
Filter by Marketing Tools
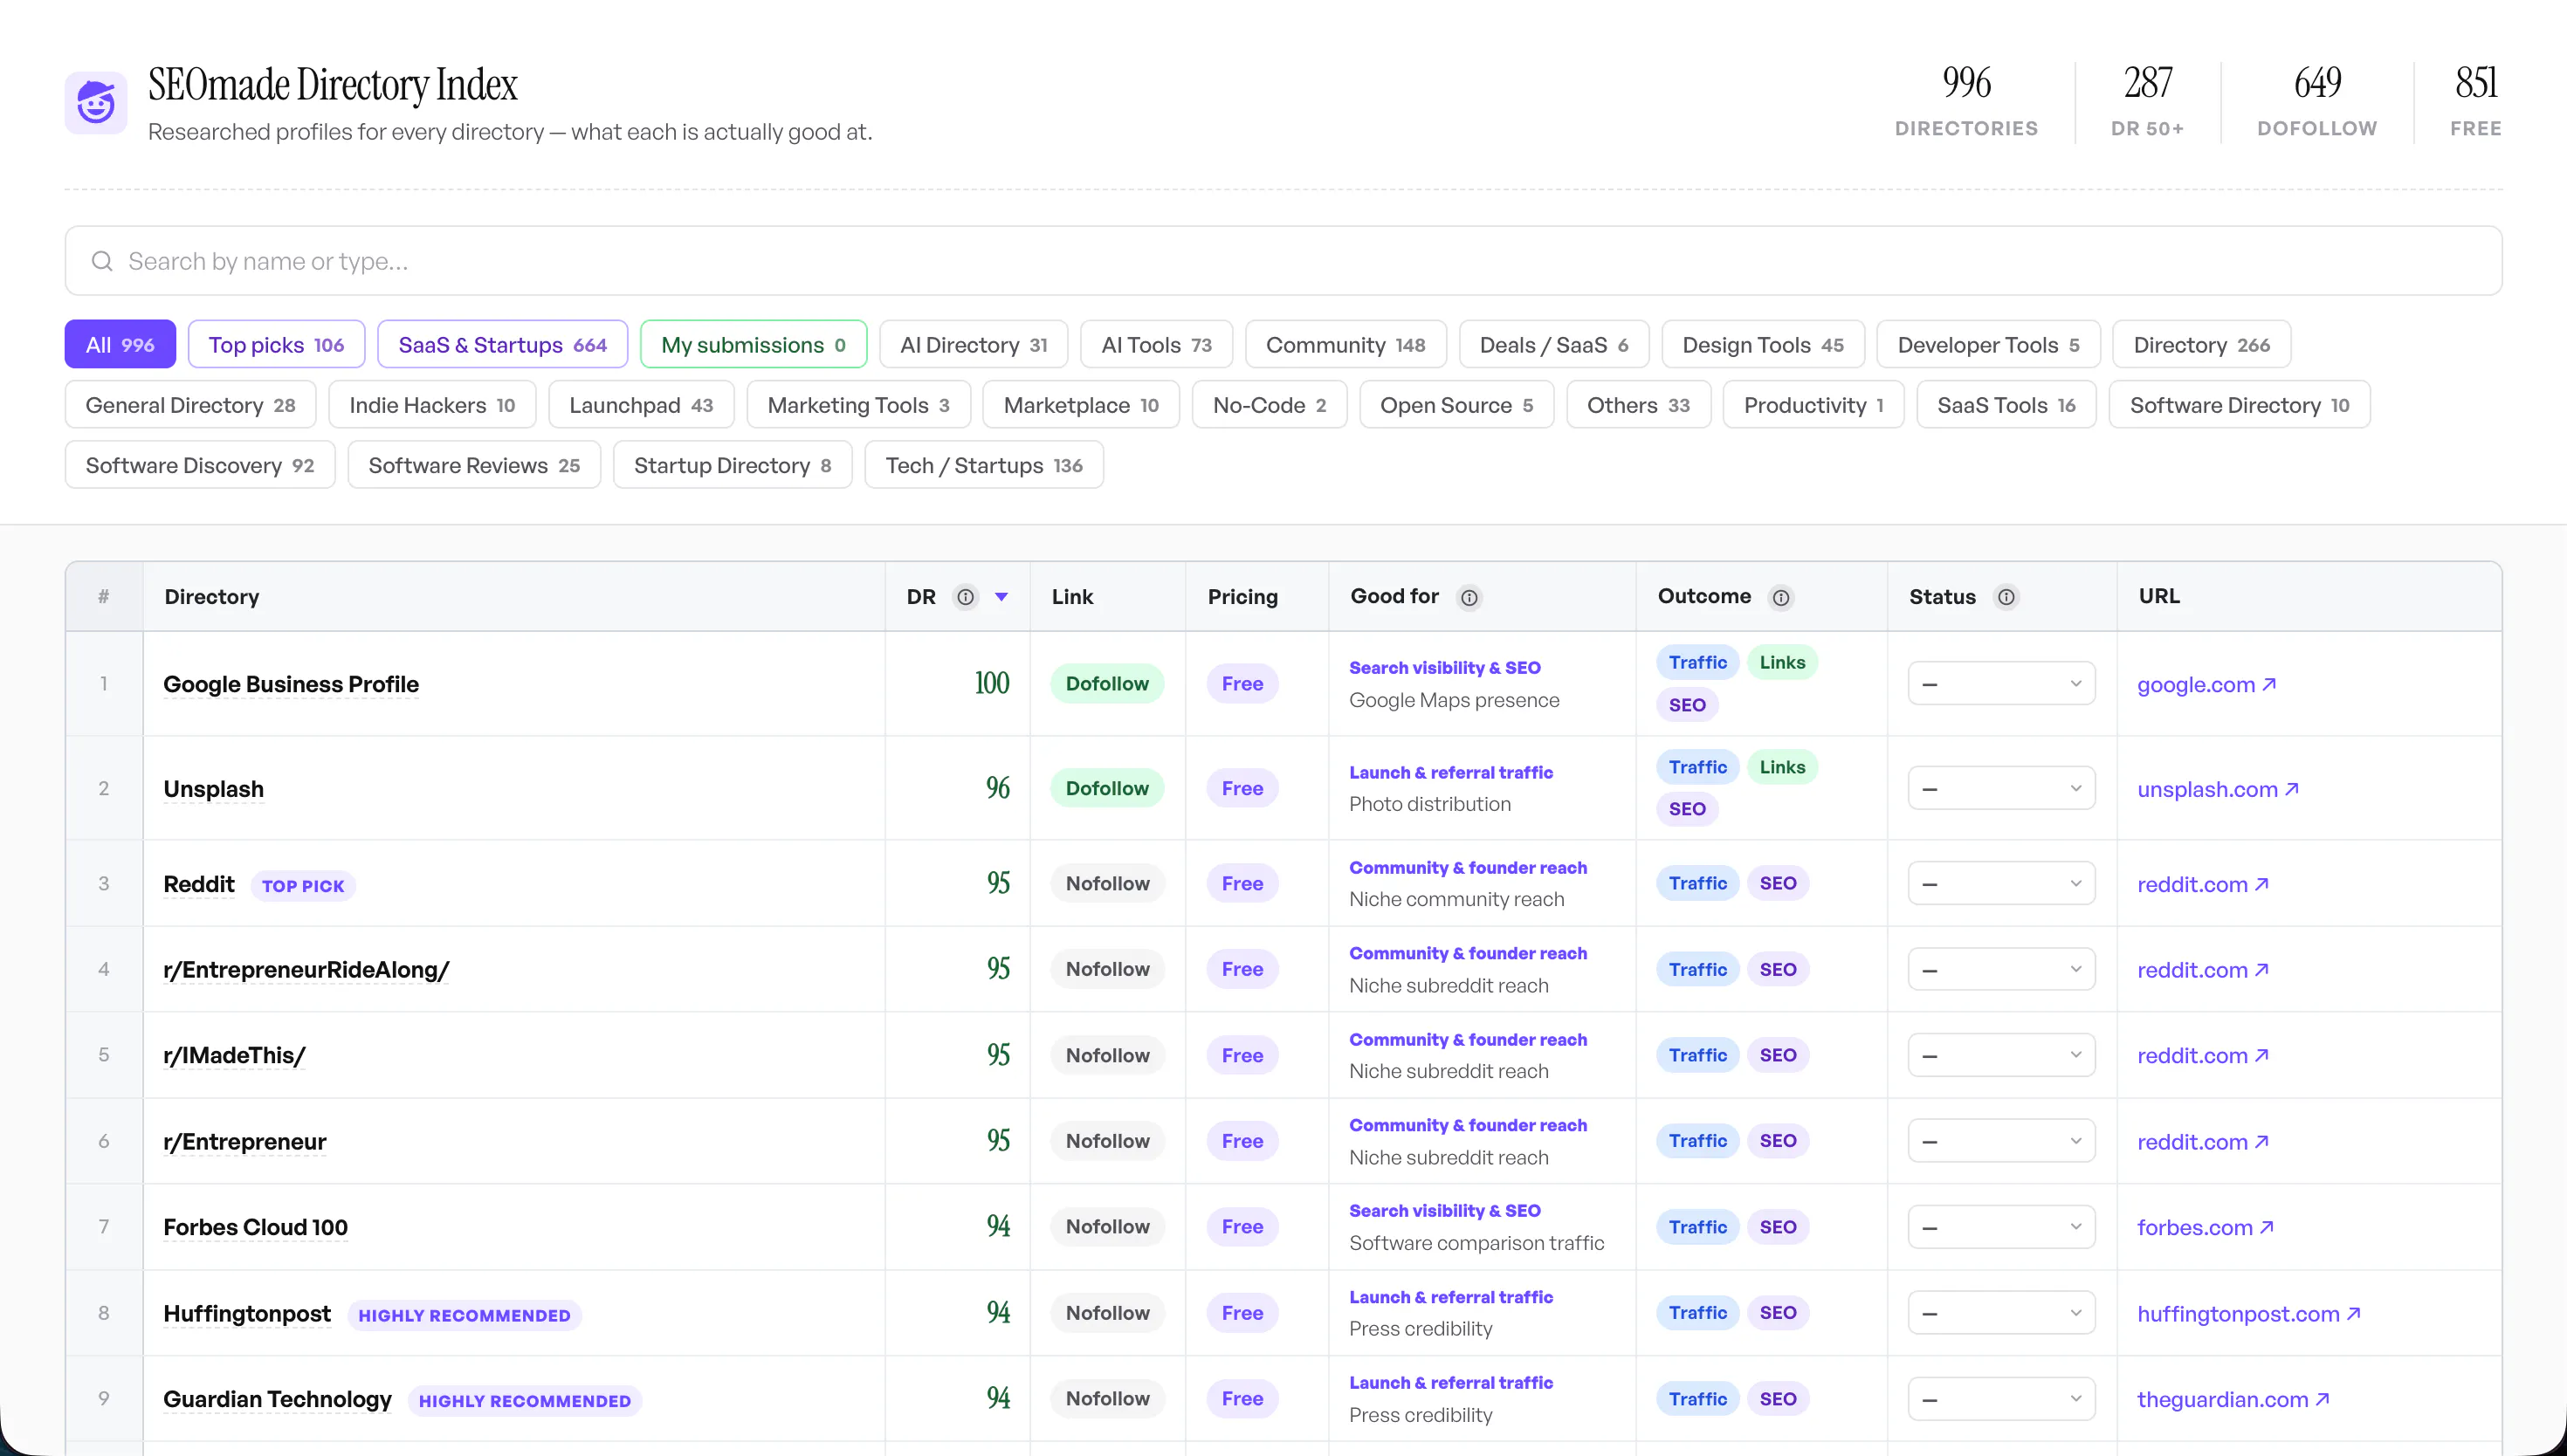click(858, 405)
